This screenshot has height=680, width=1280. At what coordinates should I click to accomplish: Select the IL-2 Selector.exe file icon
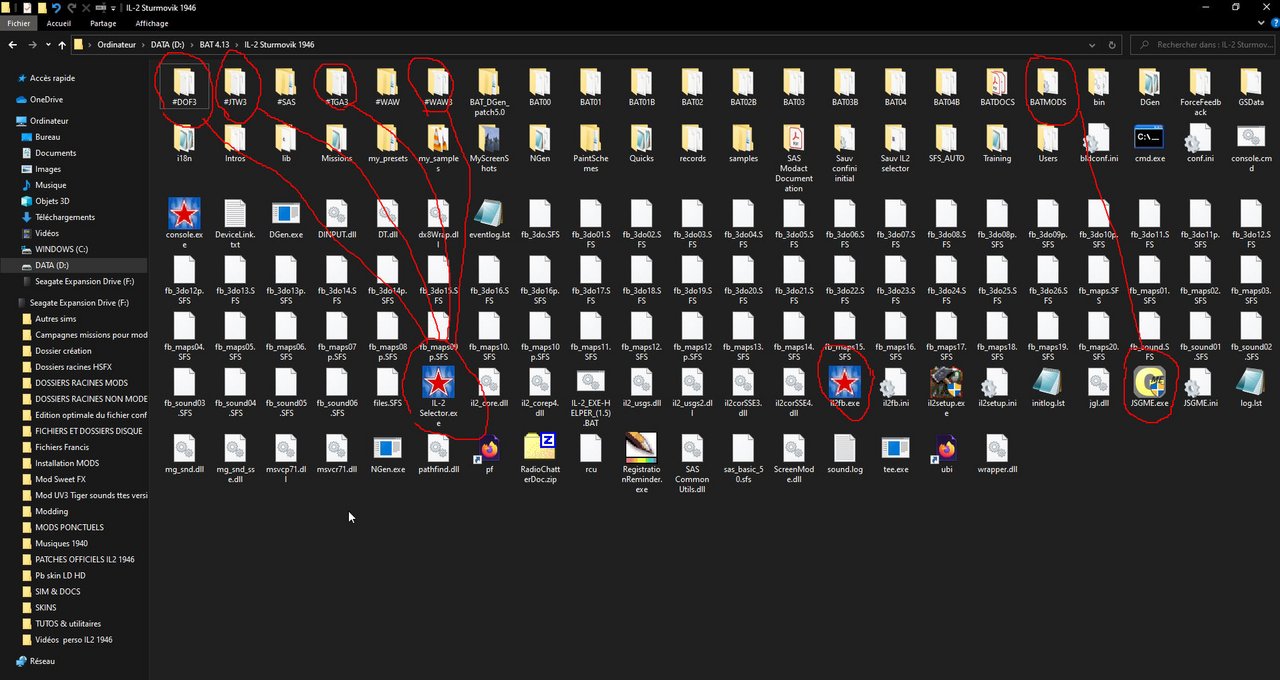coord(438,382)
